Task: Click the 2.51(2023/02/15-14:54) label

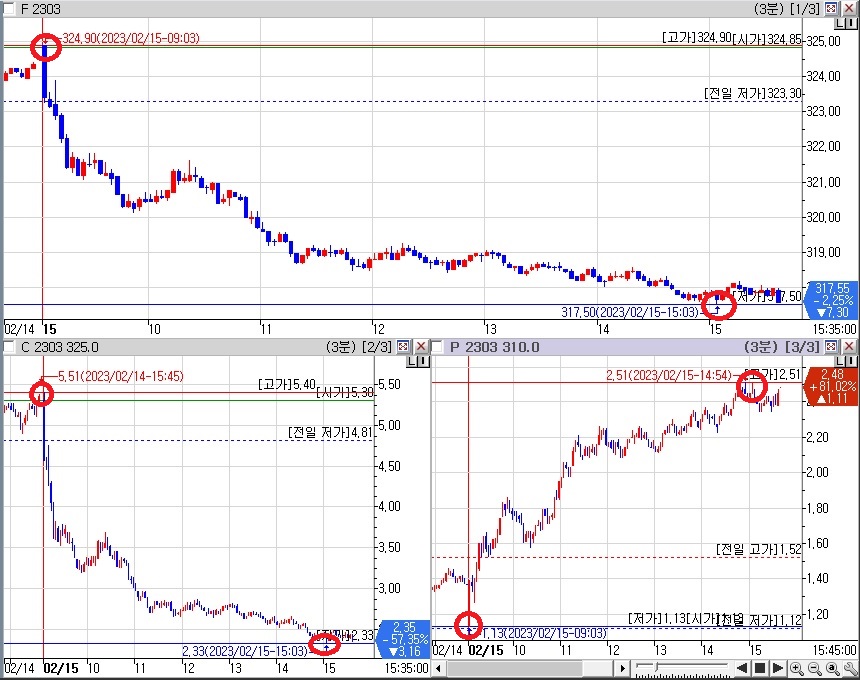Action: coord(669,375)
